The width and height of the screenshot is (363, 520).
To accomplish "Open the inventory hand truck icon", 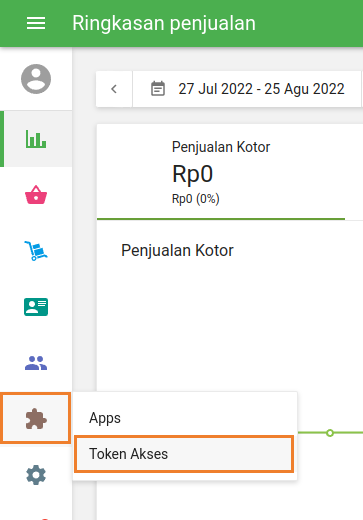I will pos(36,251).
